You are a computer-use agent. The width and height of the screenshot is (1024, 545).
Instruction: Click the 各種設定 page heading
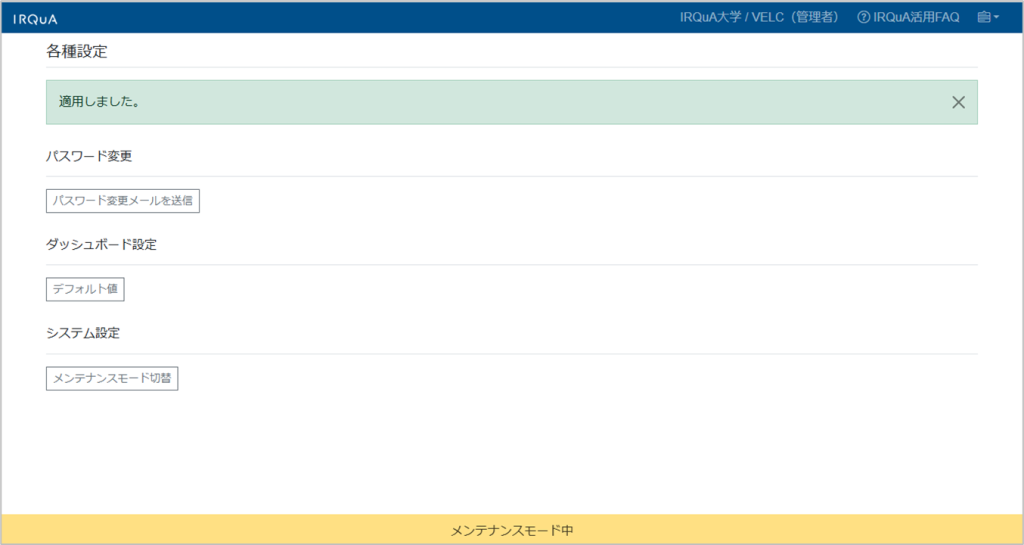click(76, 50)
